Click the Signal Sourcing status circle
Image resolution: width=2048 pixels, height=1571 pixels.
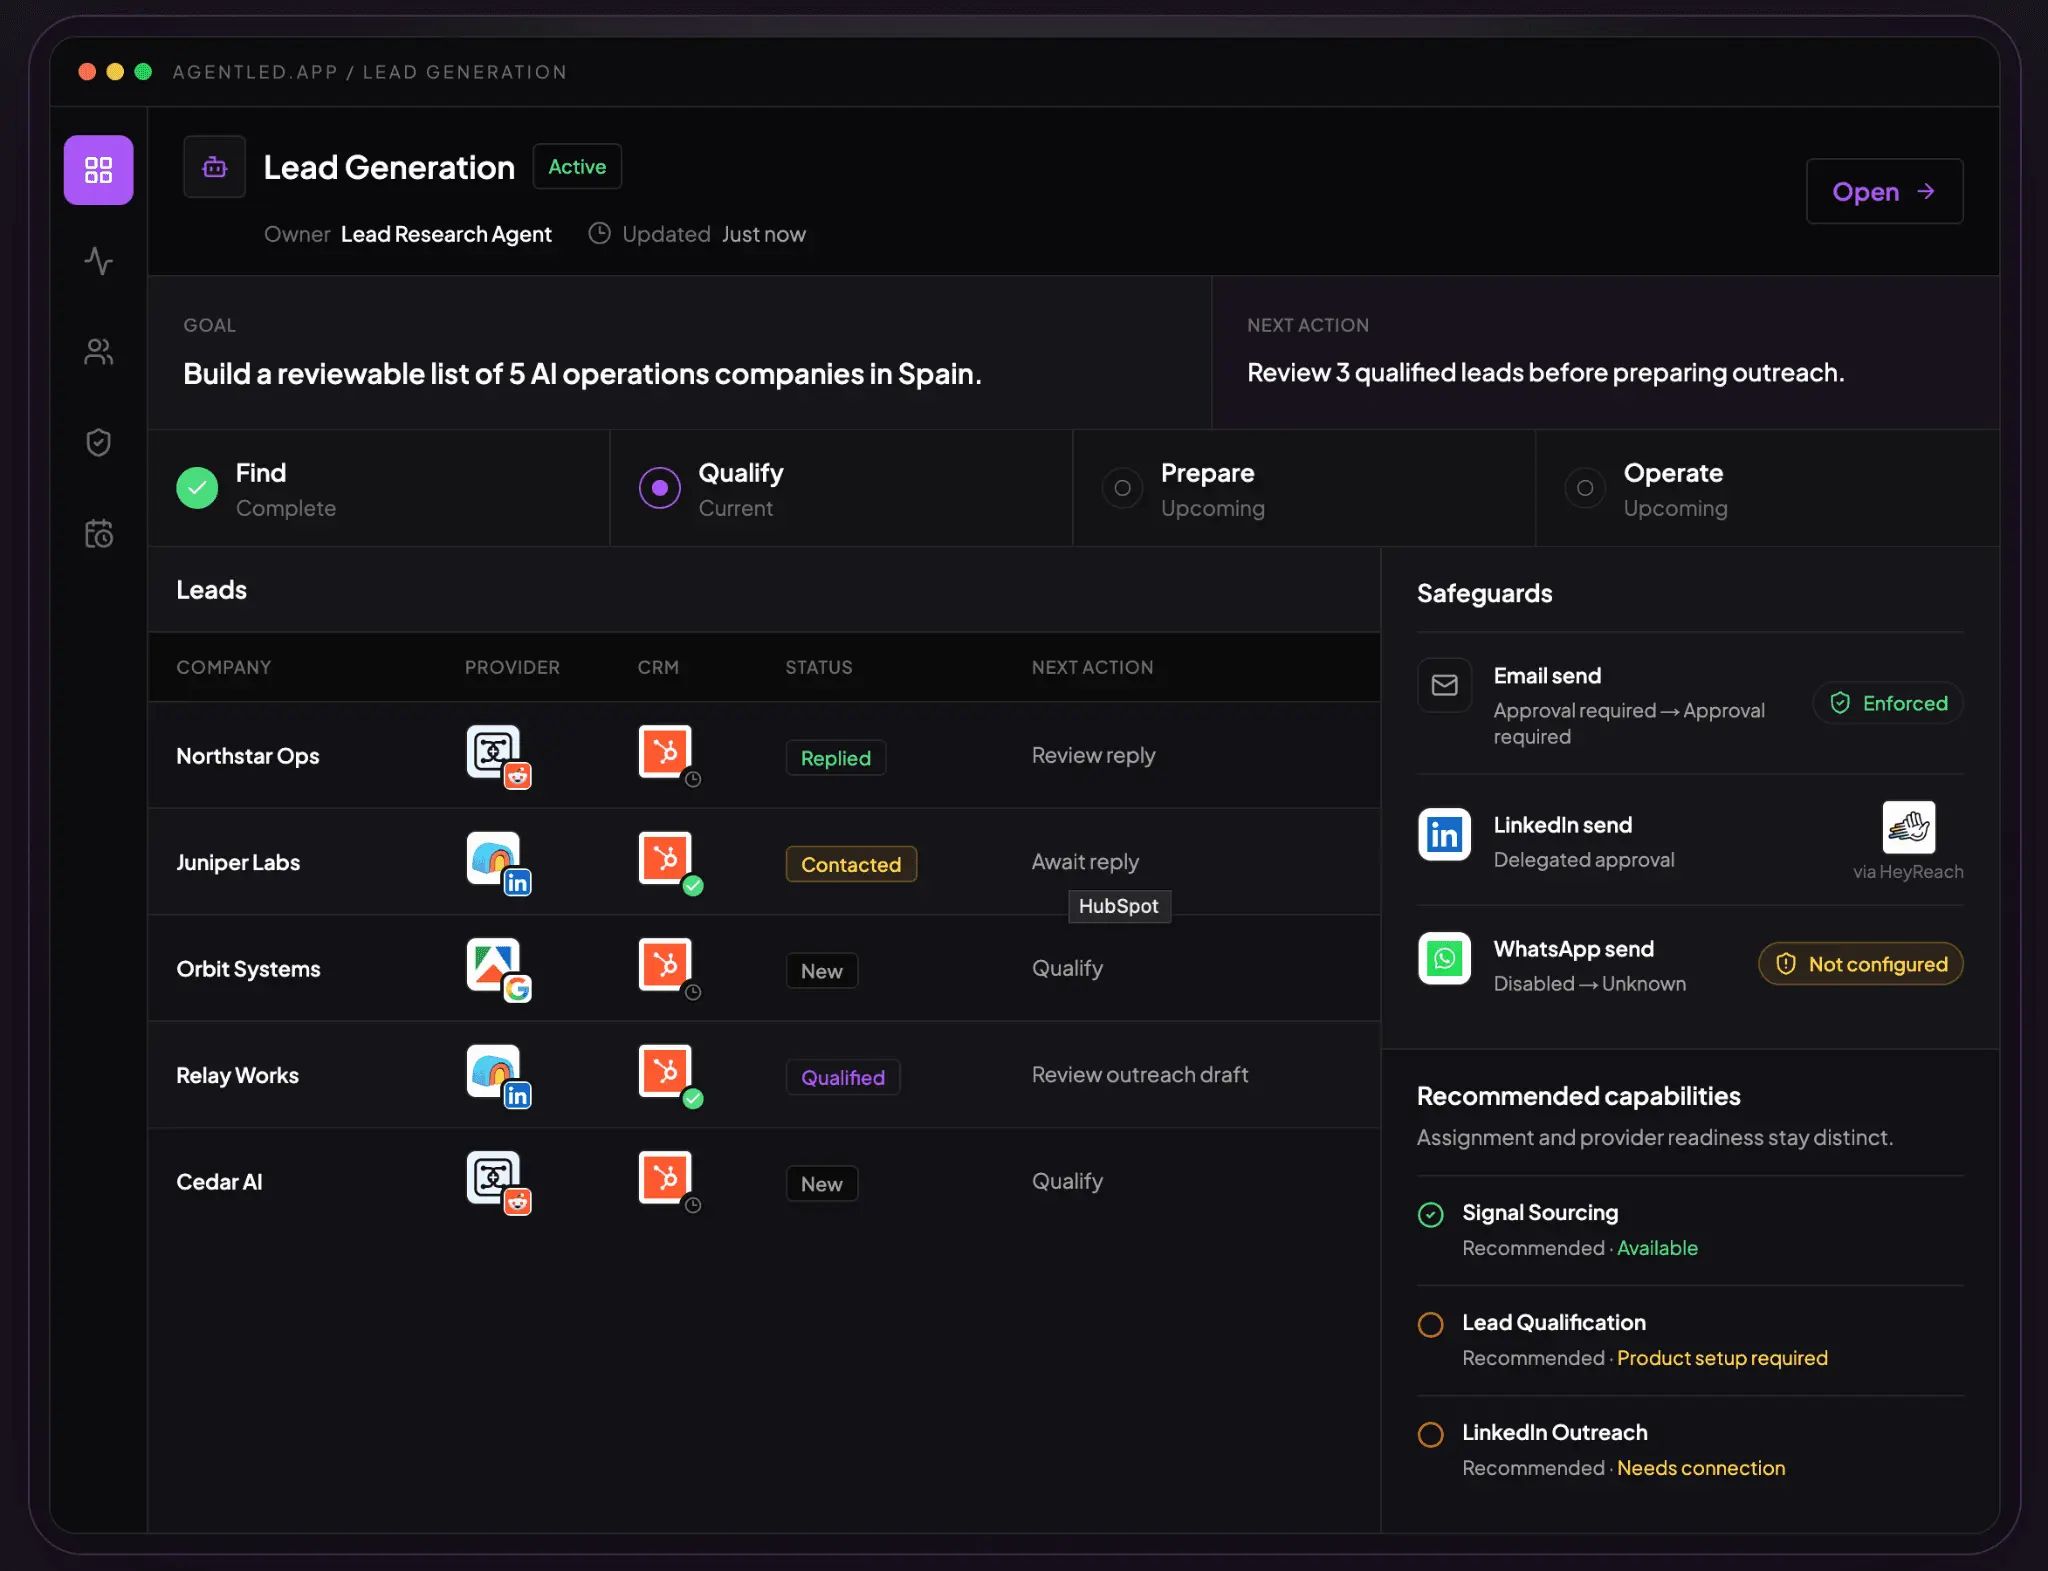coord(1431,1214)
